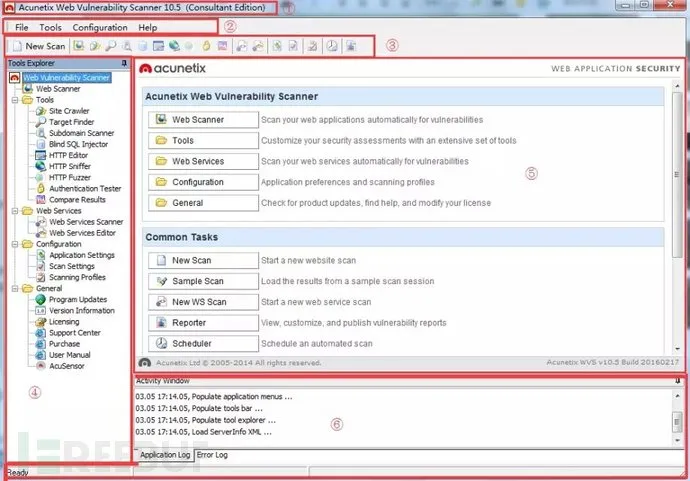Select Compare Results in the tree

pyautogui.click(x=77, y=199)
